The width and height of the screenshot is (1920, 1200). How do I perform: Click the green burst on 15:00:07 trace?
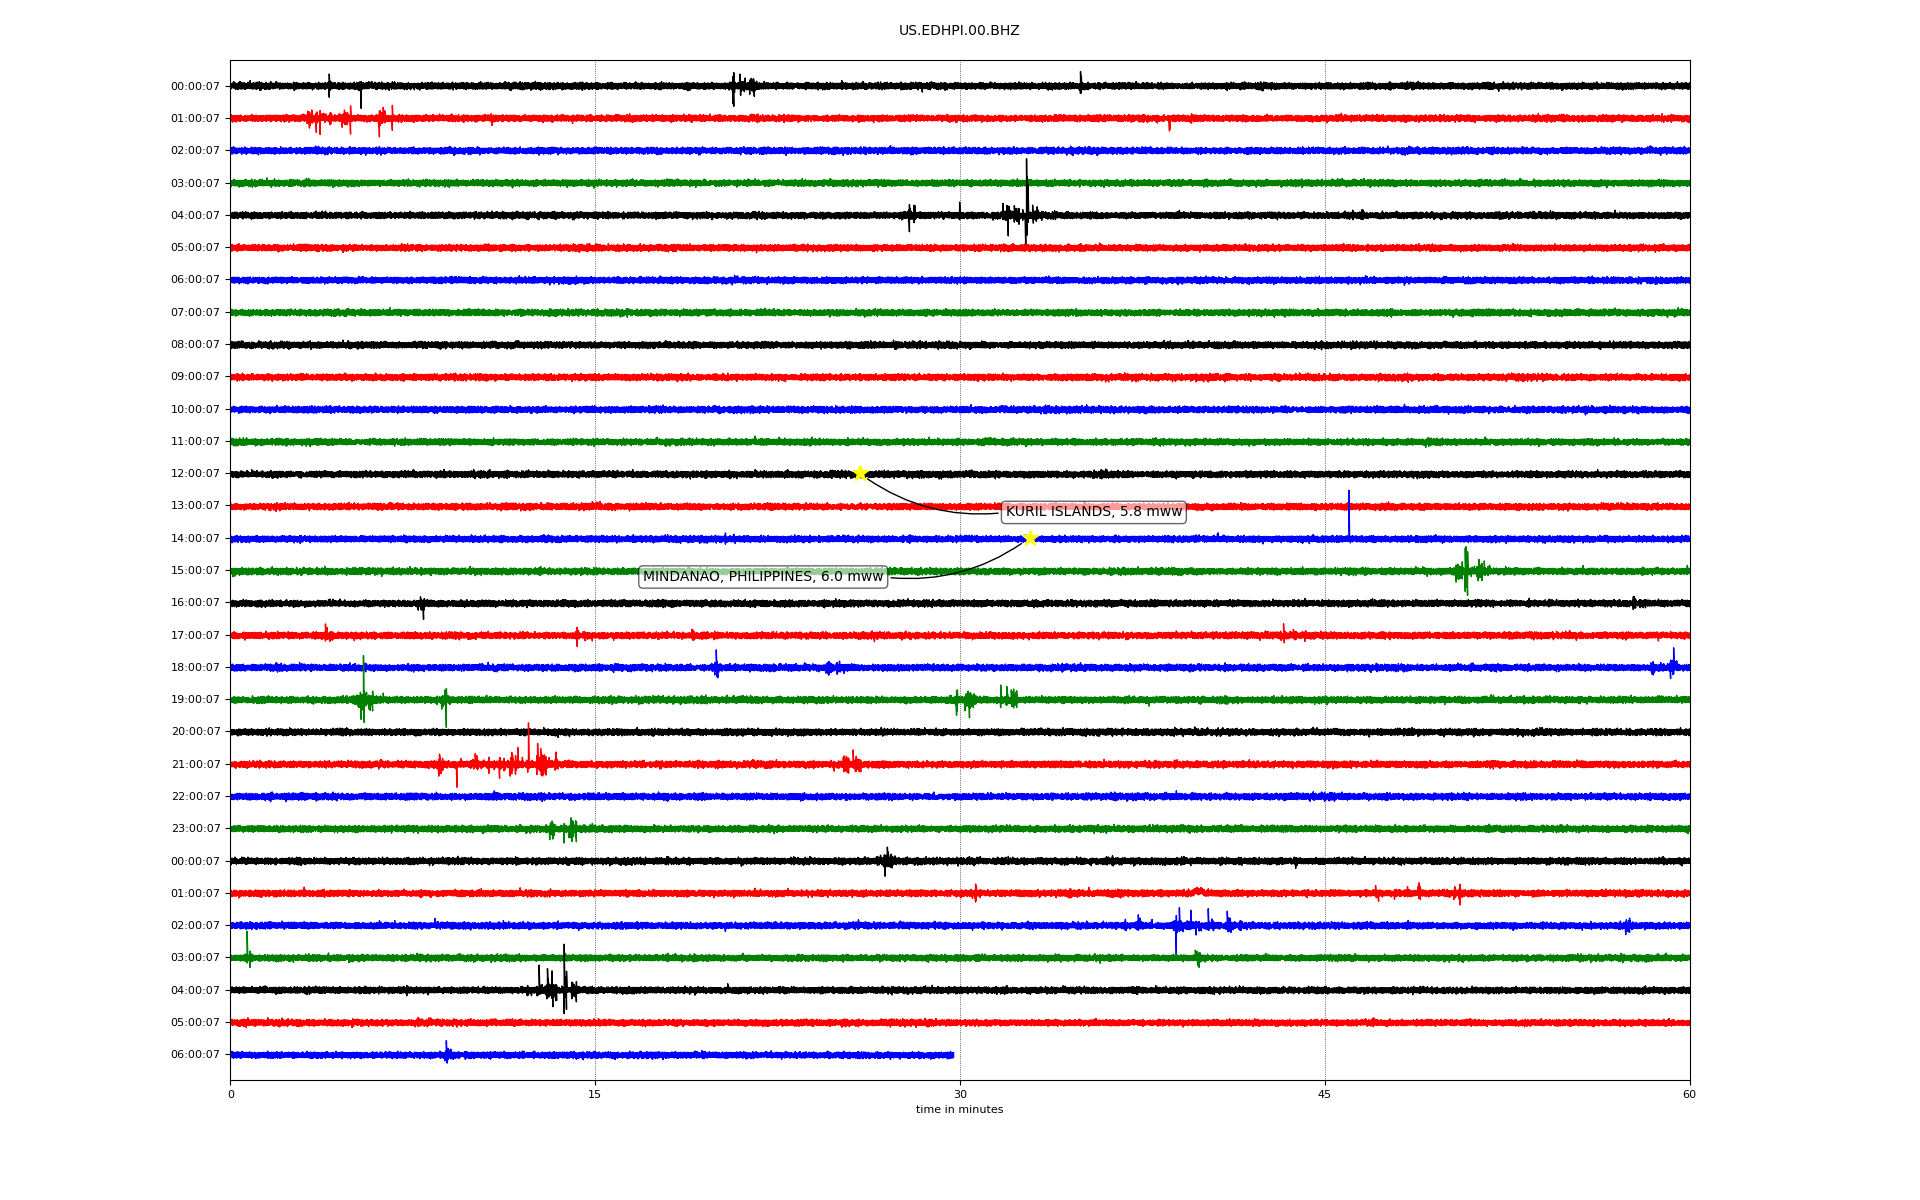(1466, 571)
